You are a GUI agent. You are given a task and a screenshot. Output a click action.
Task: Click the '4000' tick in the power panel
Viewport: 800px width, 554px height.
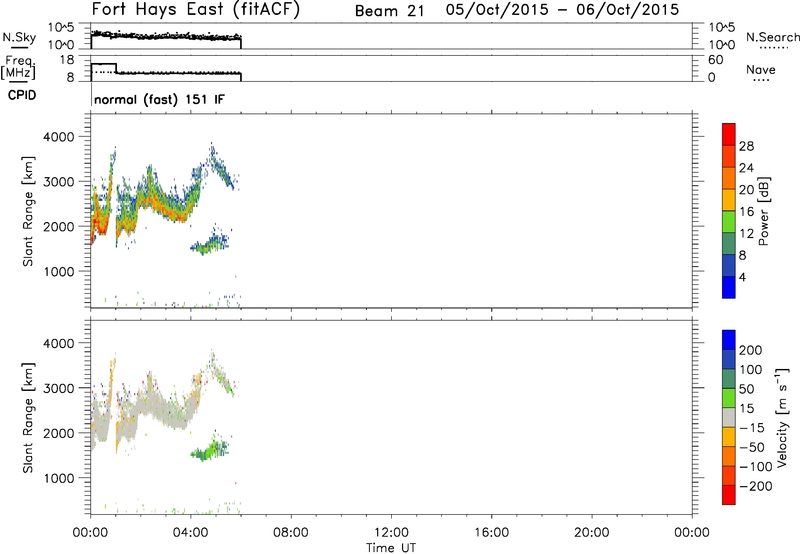point(58,137)
